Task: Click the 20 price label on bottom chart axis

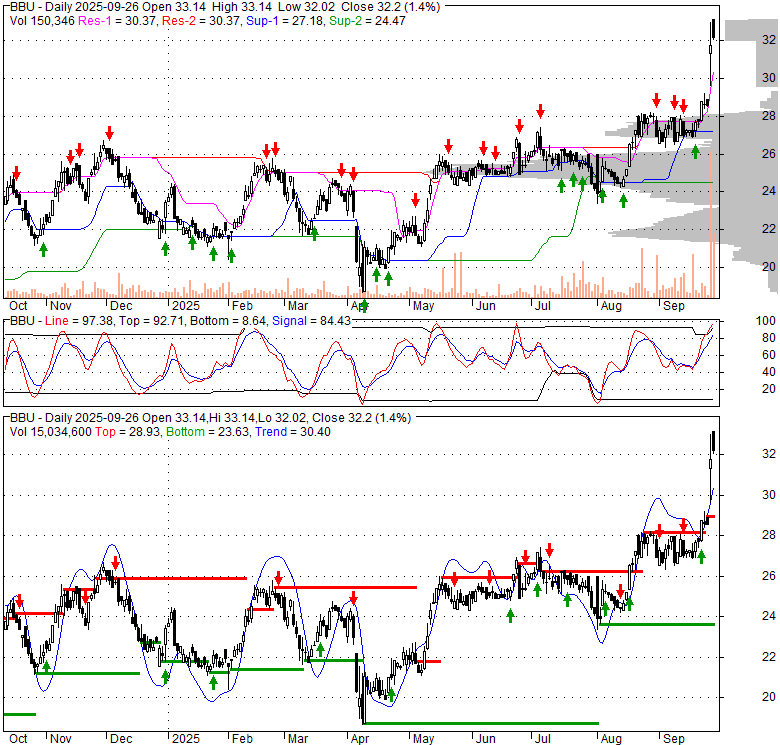Action: pos(769,697)
